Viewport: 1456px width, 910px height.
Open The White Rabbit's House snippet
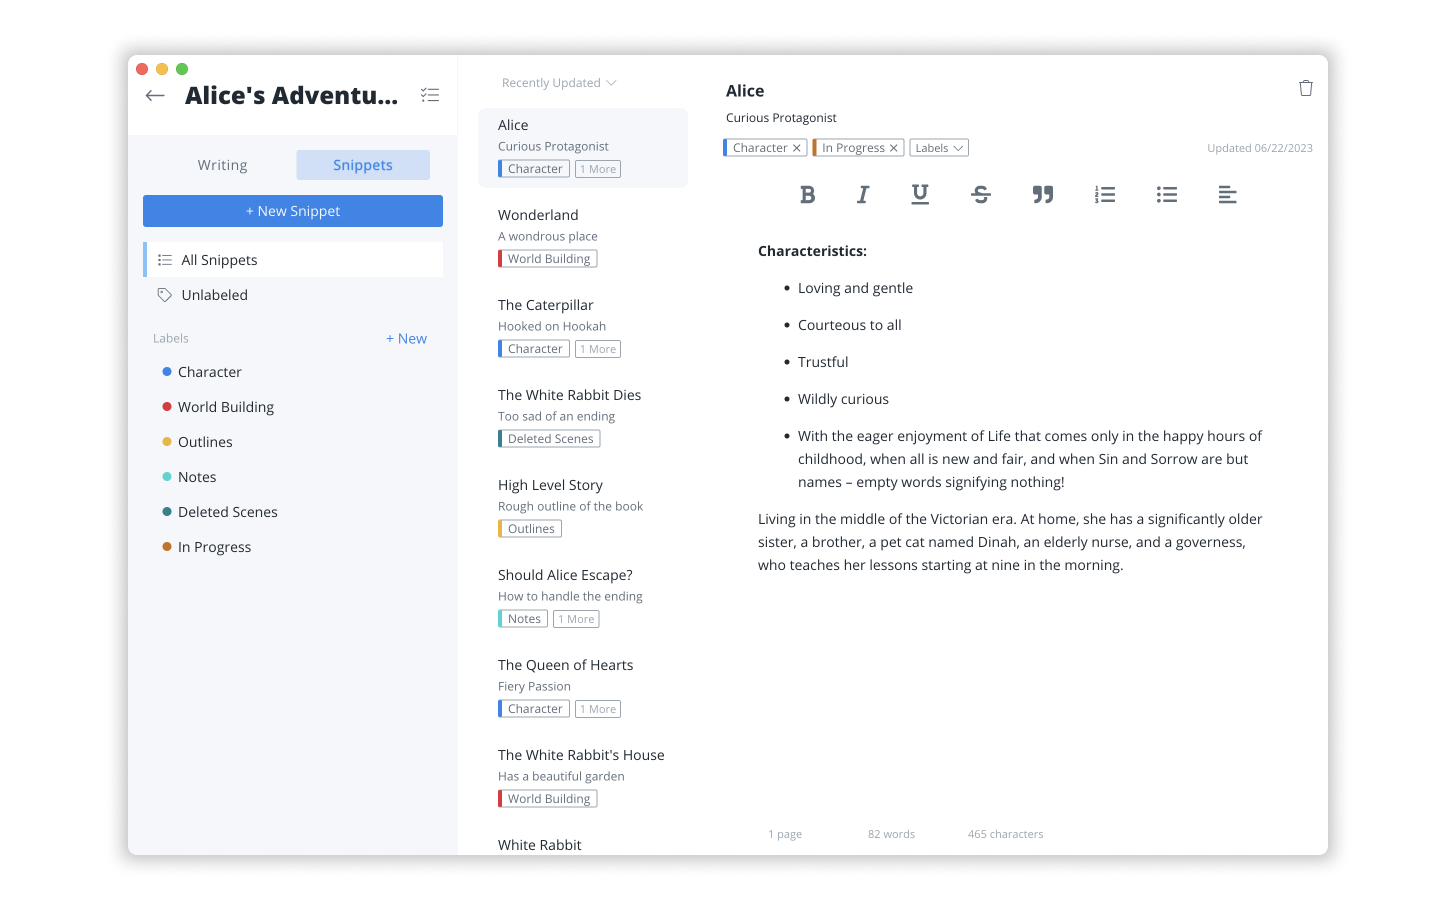583,777
